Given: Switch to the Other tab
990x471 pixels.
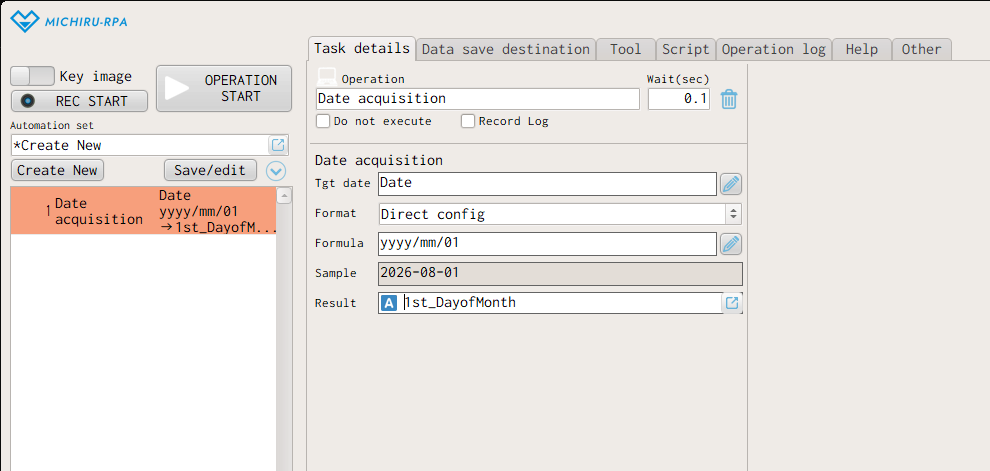Looking at the screenshot, I should point(921,49).
